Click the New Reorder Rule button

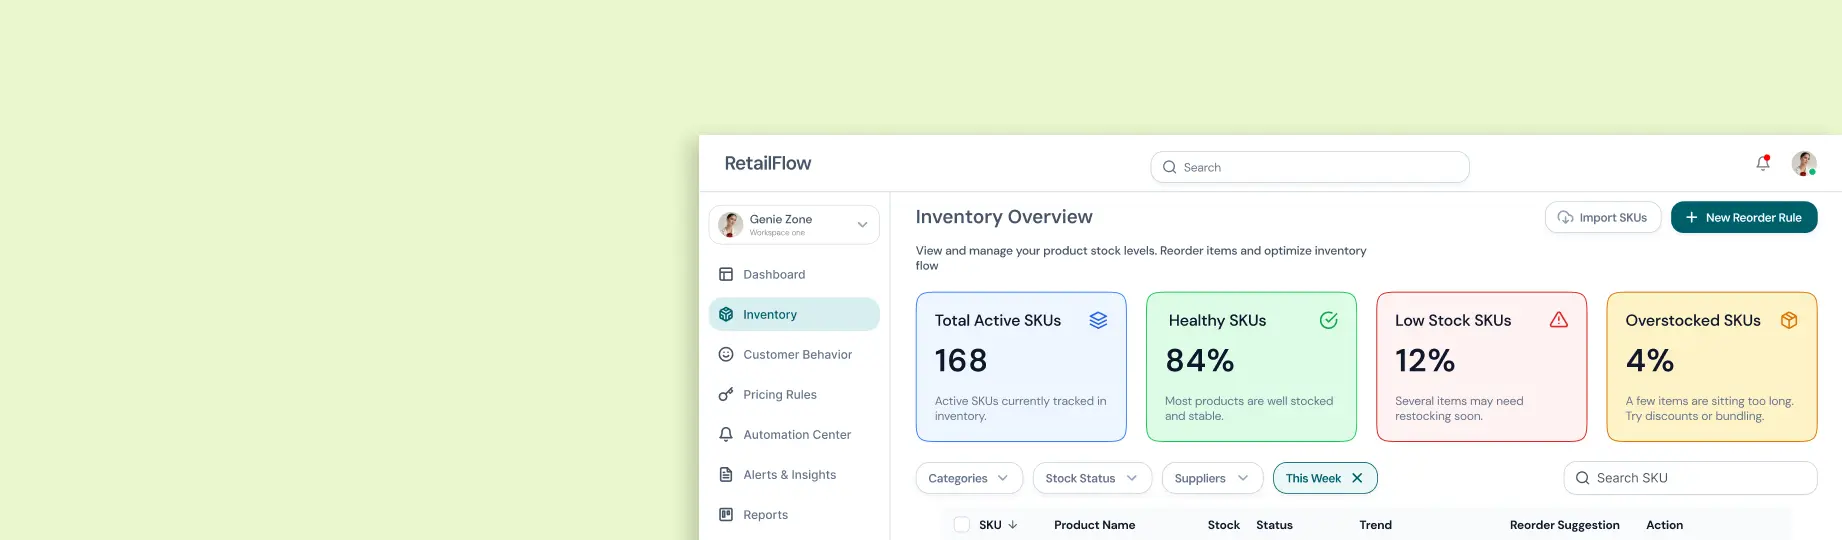[1744, 217]
